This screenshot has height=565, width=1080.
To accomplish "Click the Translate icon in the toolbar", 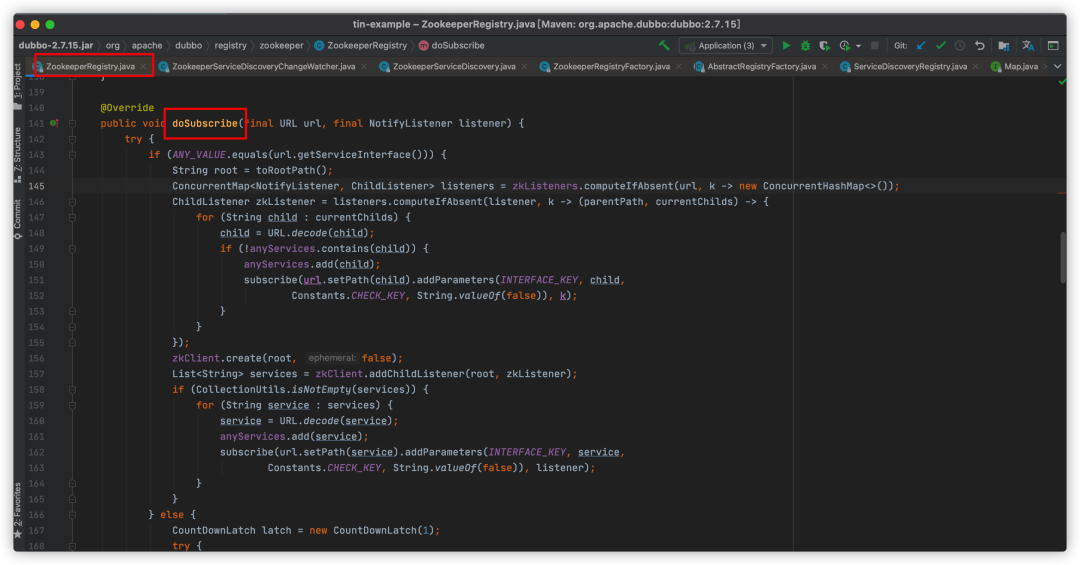I will 1028,45.
